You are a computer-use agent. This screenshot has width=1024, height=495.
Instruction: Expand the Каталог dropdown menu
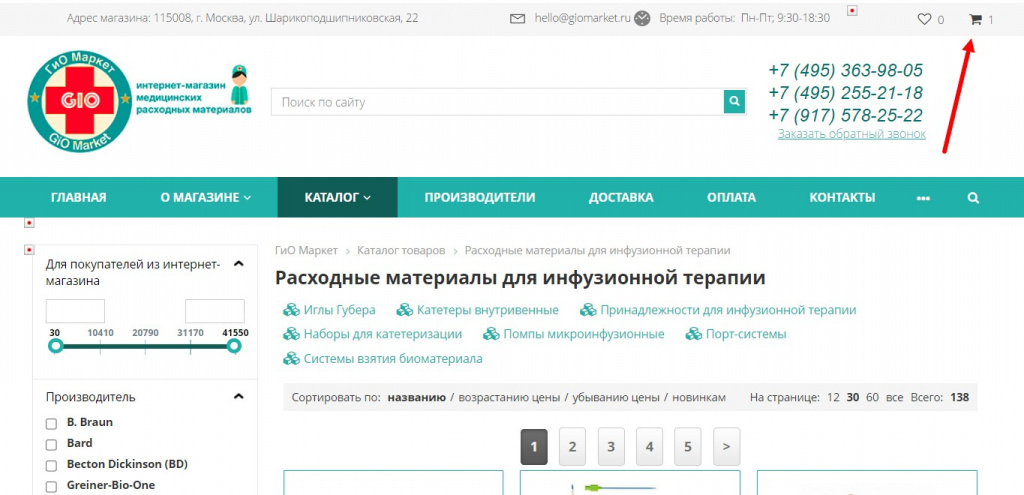coord(337,198)
